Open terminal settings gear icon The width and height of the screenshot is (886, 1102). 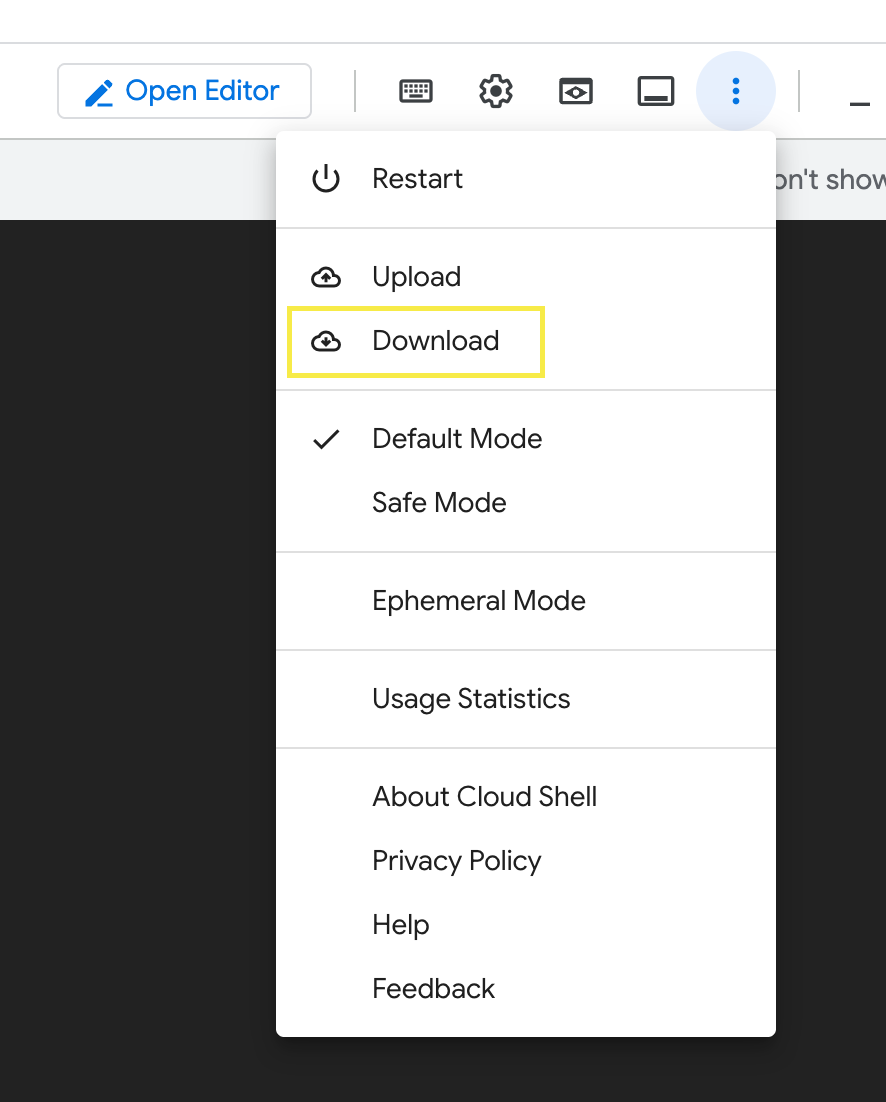pos(496,91)
